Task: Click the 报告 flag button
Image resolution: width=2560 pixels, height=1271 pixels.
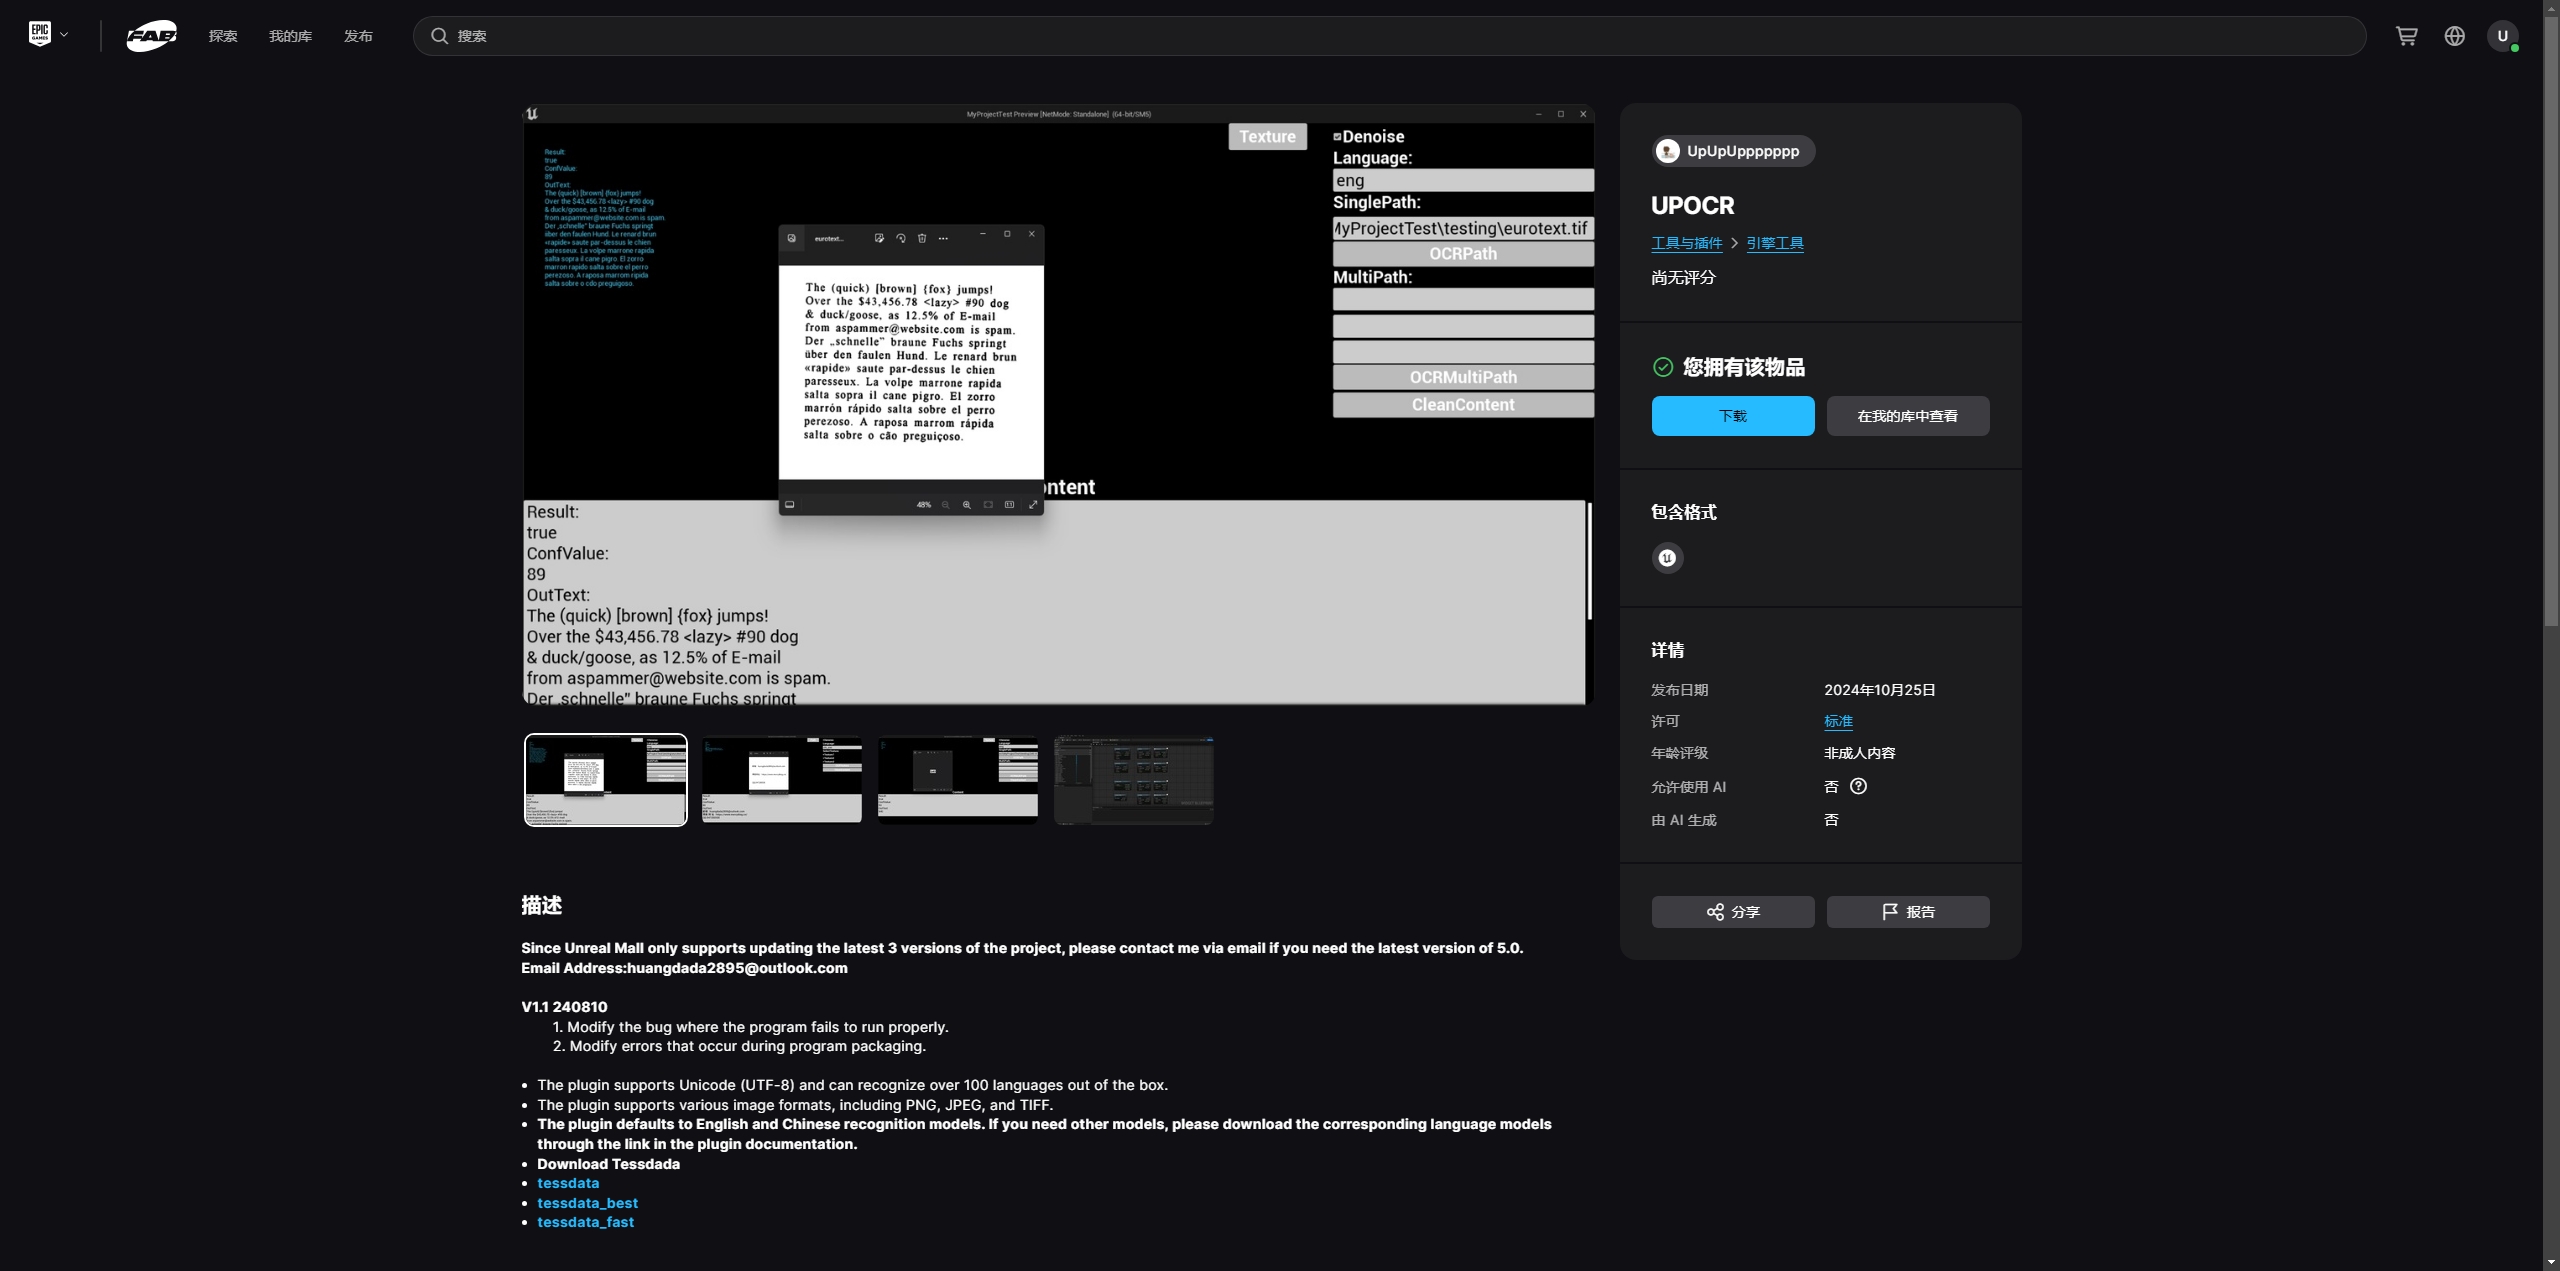Action: [x=1907, y=912]
